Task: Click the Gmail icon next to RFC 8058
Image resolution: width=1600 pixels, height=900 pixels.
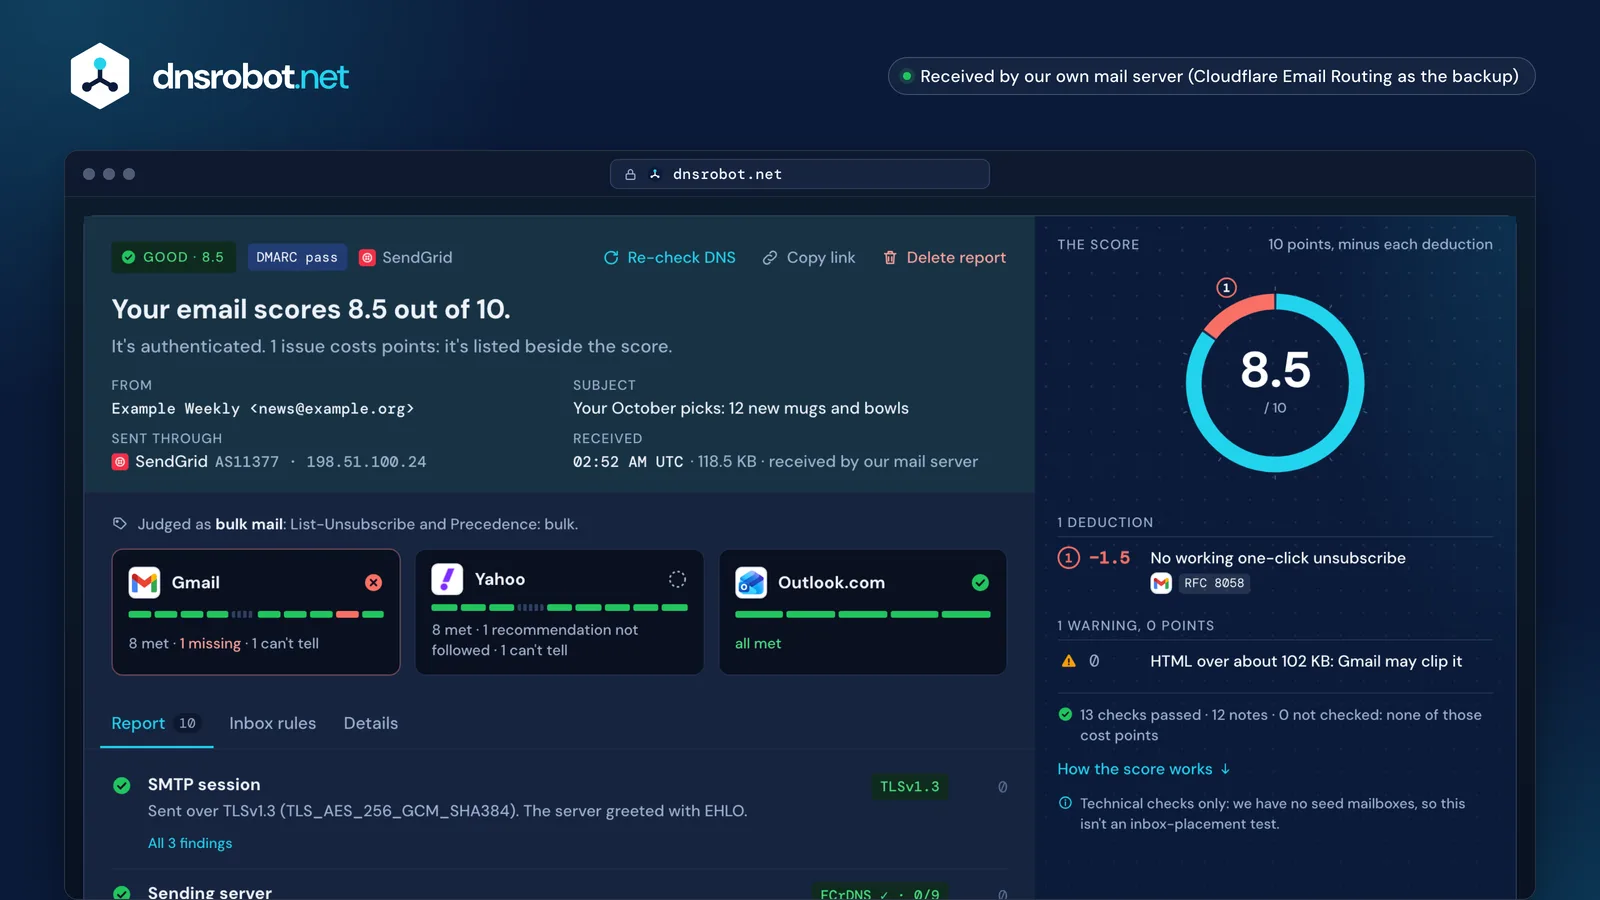Action: click(x=1161, y=583)
